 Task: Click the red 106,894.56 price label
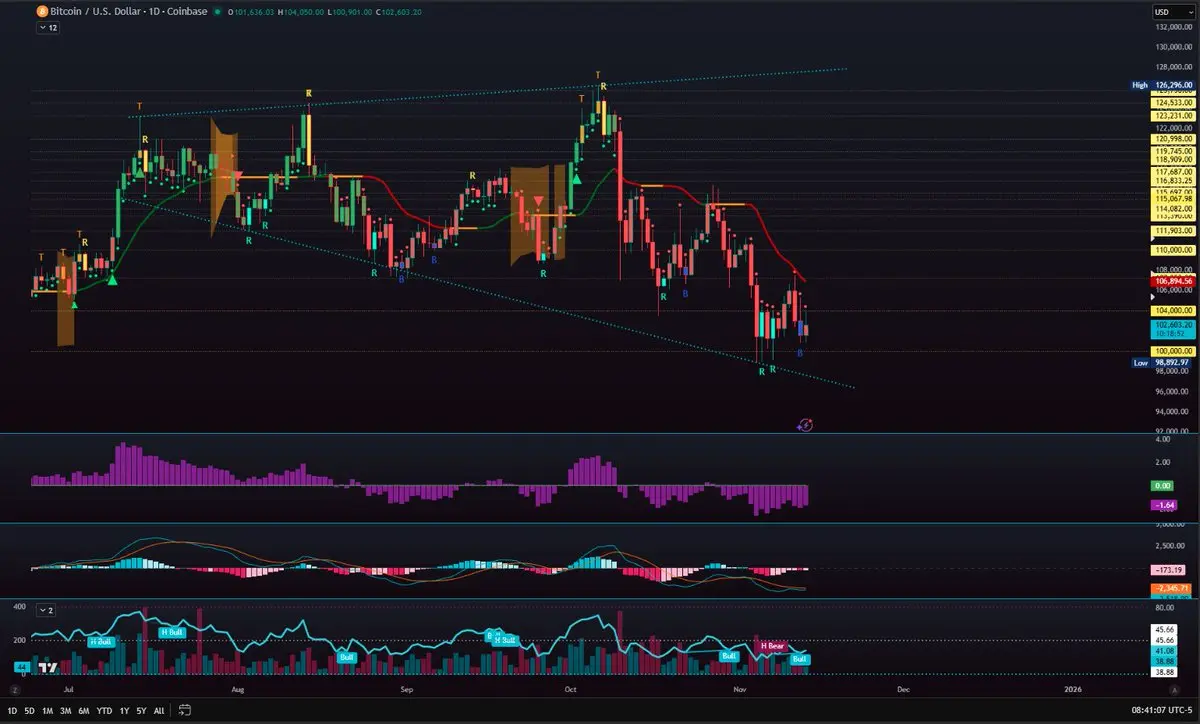(1175, 282)
